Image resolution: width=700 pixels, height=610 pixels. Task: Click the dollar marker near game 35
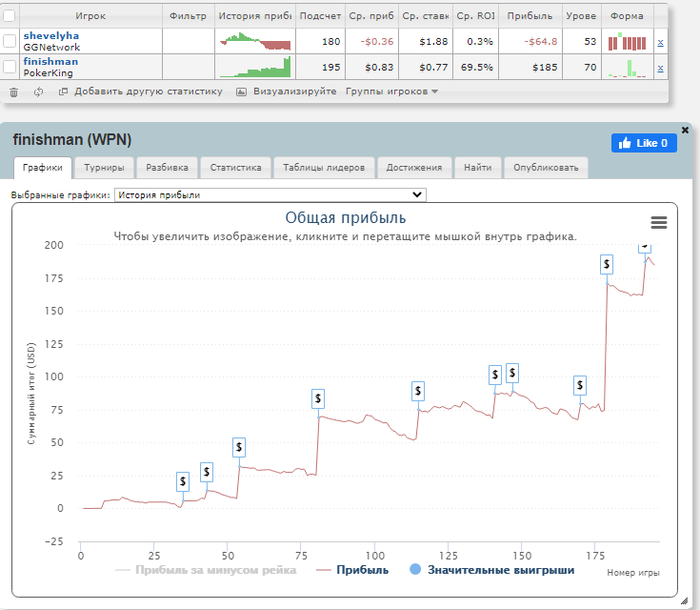tap(183, 482)
